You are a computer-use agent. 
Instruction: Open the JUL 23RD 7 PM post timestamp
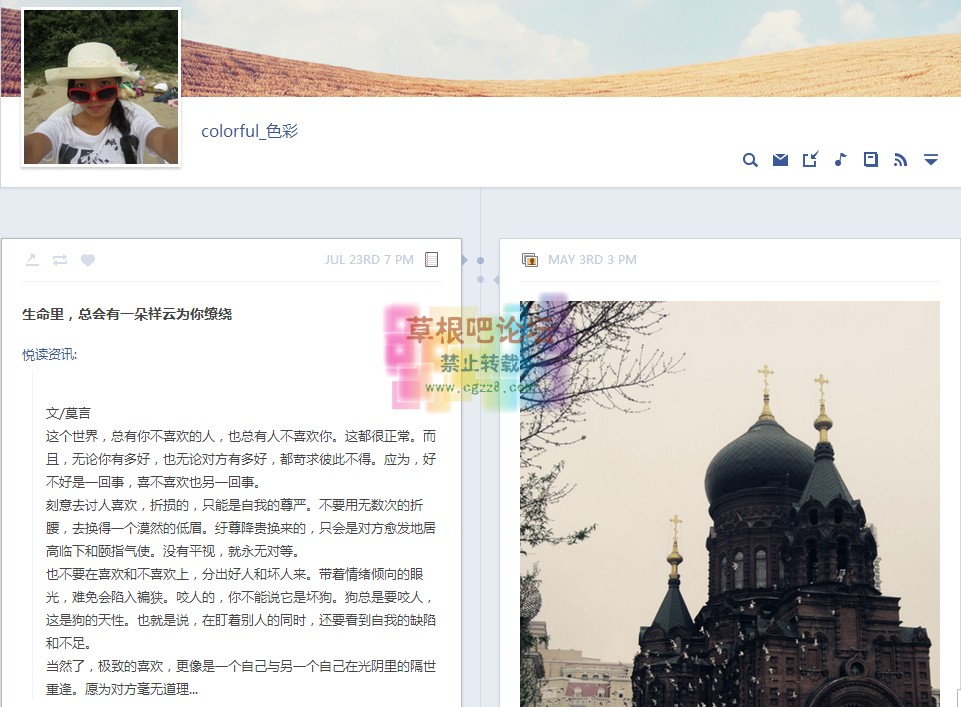pyautogui.click(x=368, y=260)
